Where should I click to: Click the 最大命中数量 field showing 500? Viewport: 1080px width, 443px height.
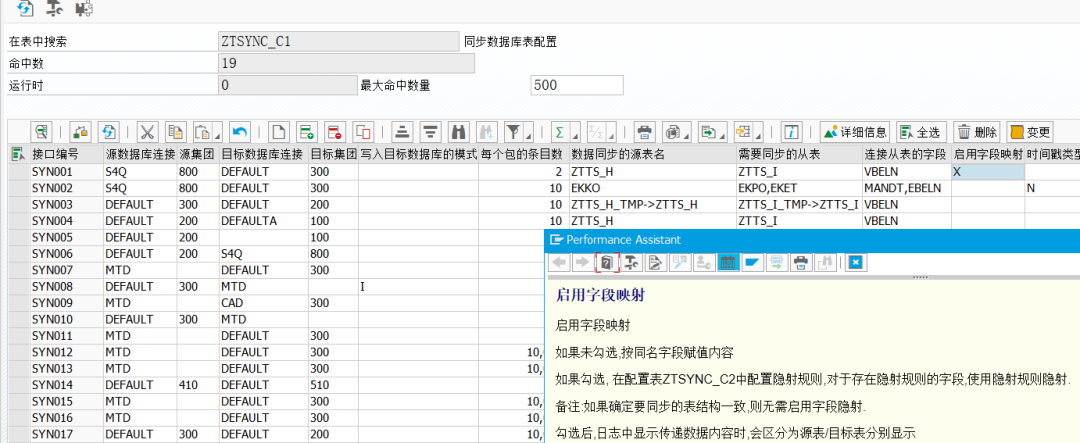(x=577, y=85)
